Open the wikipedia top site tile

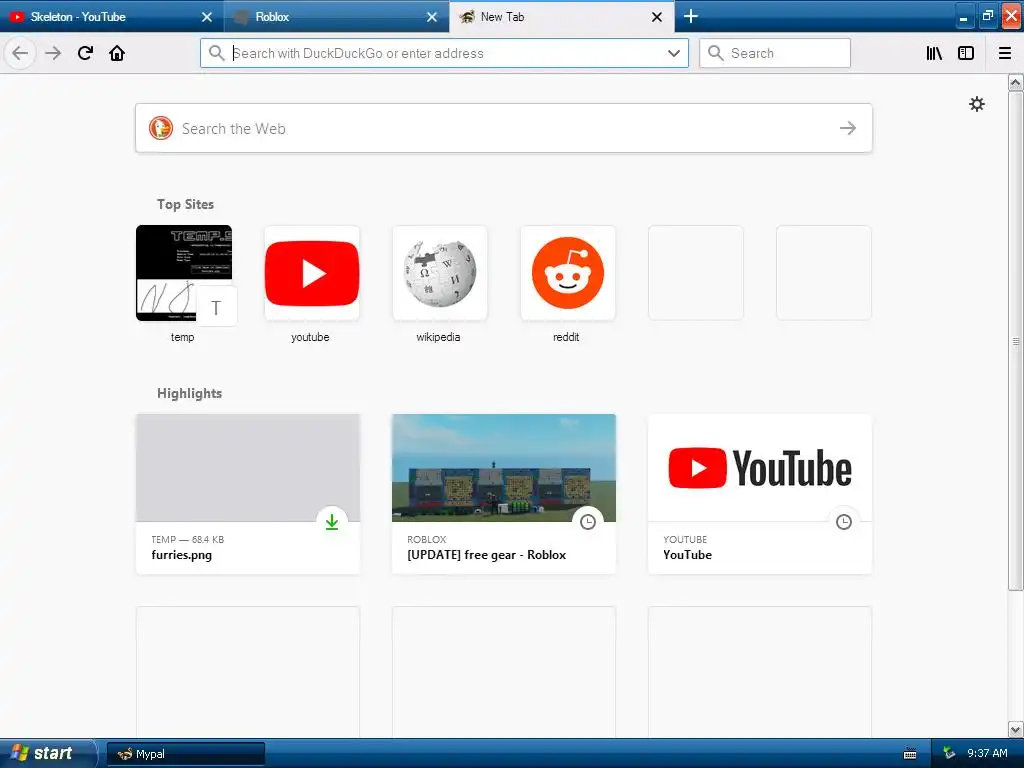point(440,273)
